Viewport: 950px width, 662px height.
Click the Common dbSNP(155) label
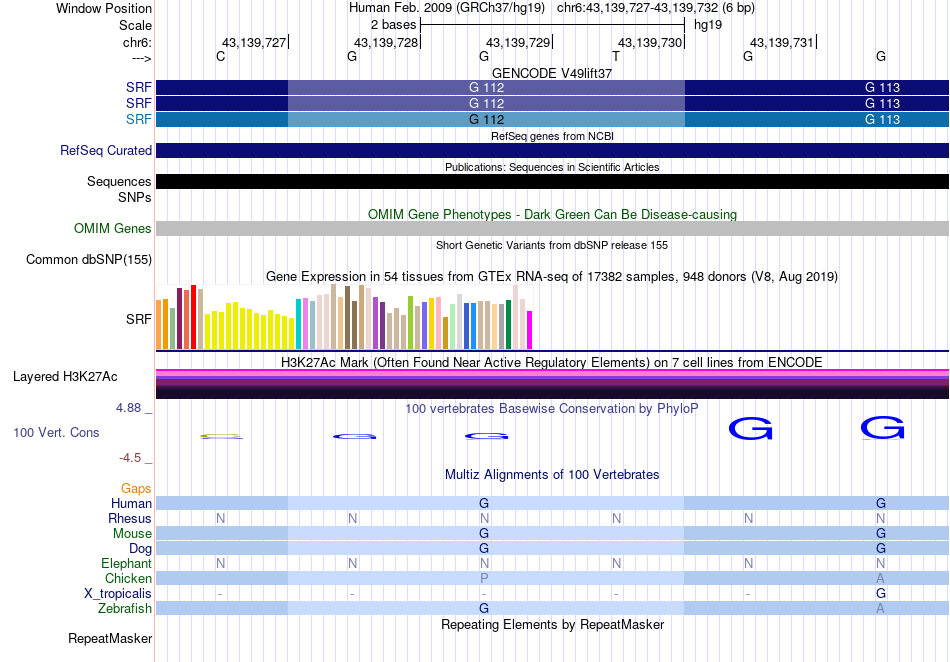coord(89,259)
